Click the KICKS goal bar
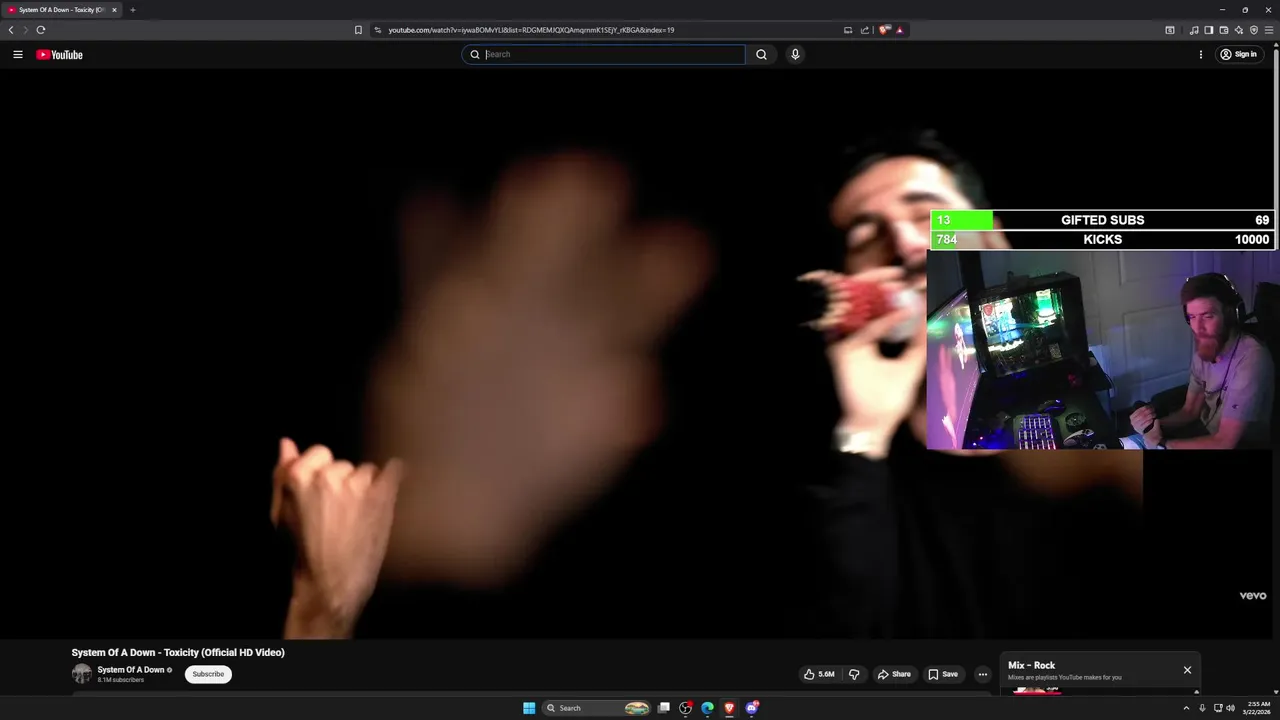The width and height of the screenshot is (1280, 720). point(1102,240)
